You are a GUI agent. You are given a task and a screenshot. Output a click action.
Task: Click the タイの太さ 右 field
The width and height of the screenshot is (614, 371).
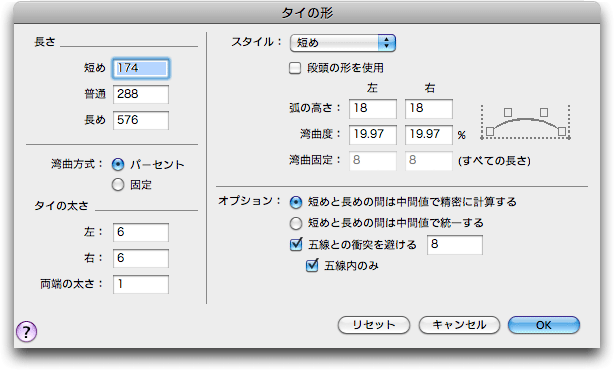(141, 258)
